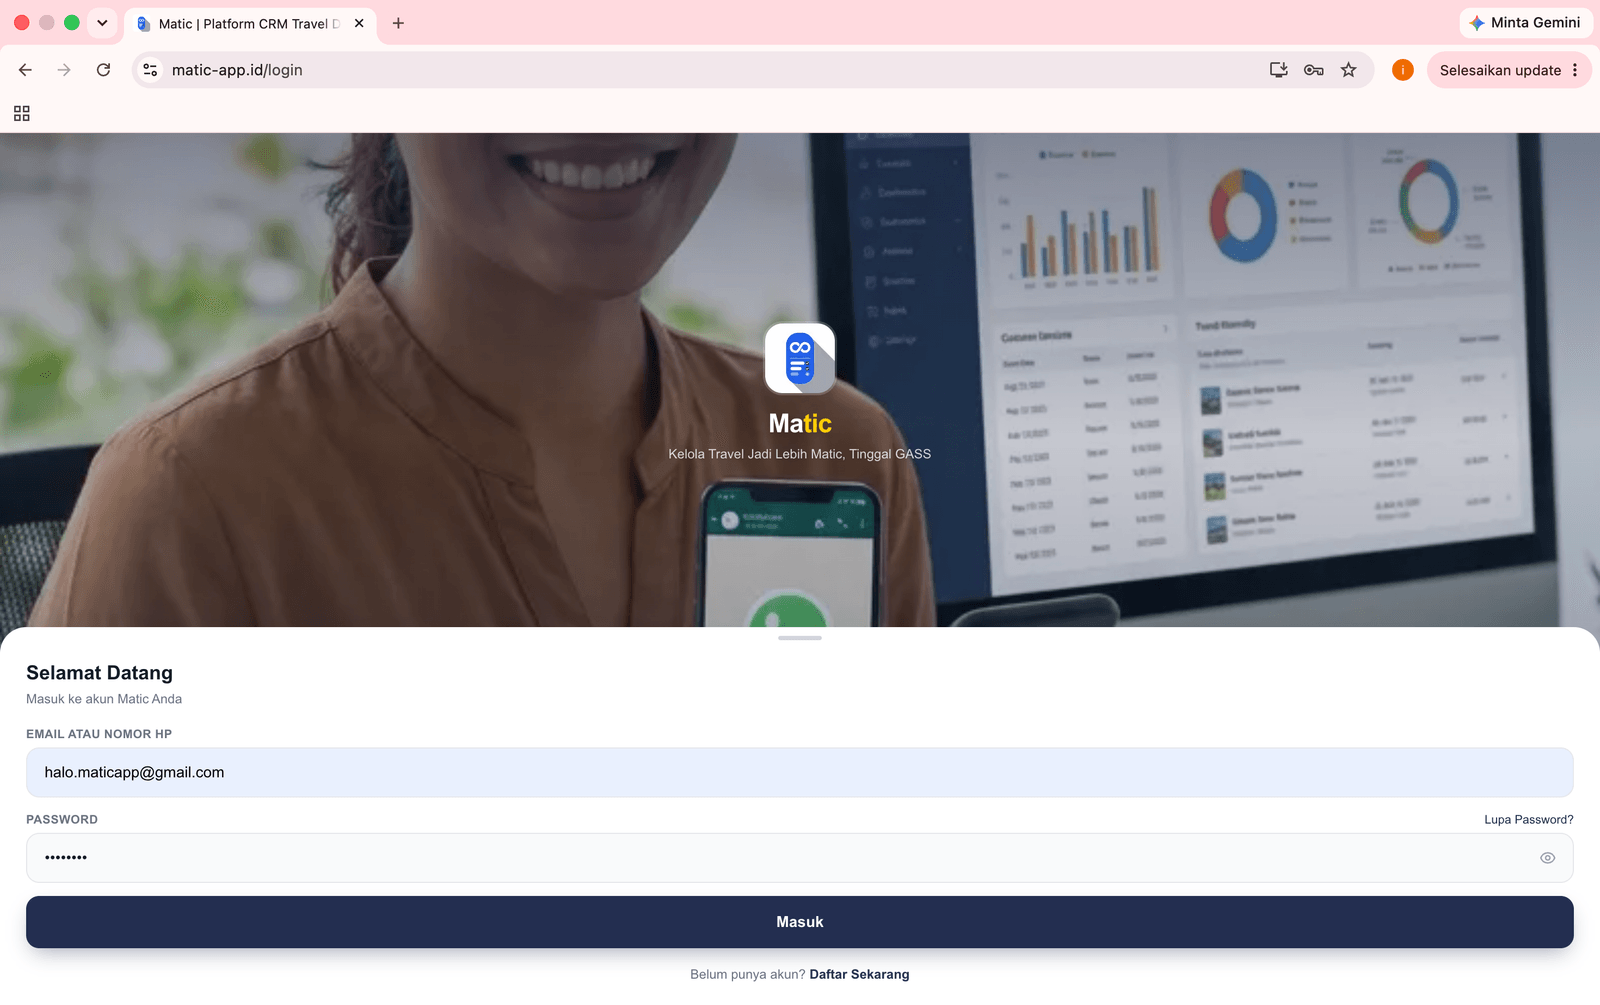Click the login sheet drag handle
The height and width of the screenshot is (1005, 1600).
tap(800, 638)
